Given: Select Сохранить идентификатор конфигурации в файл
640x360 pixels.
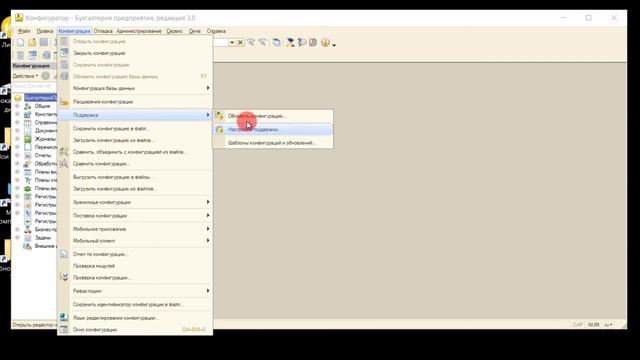Looking at the screenshot, I should pyautogui.click(x=135, y=304).
